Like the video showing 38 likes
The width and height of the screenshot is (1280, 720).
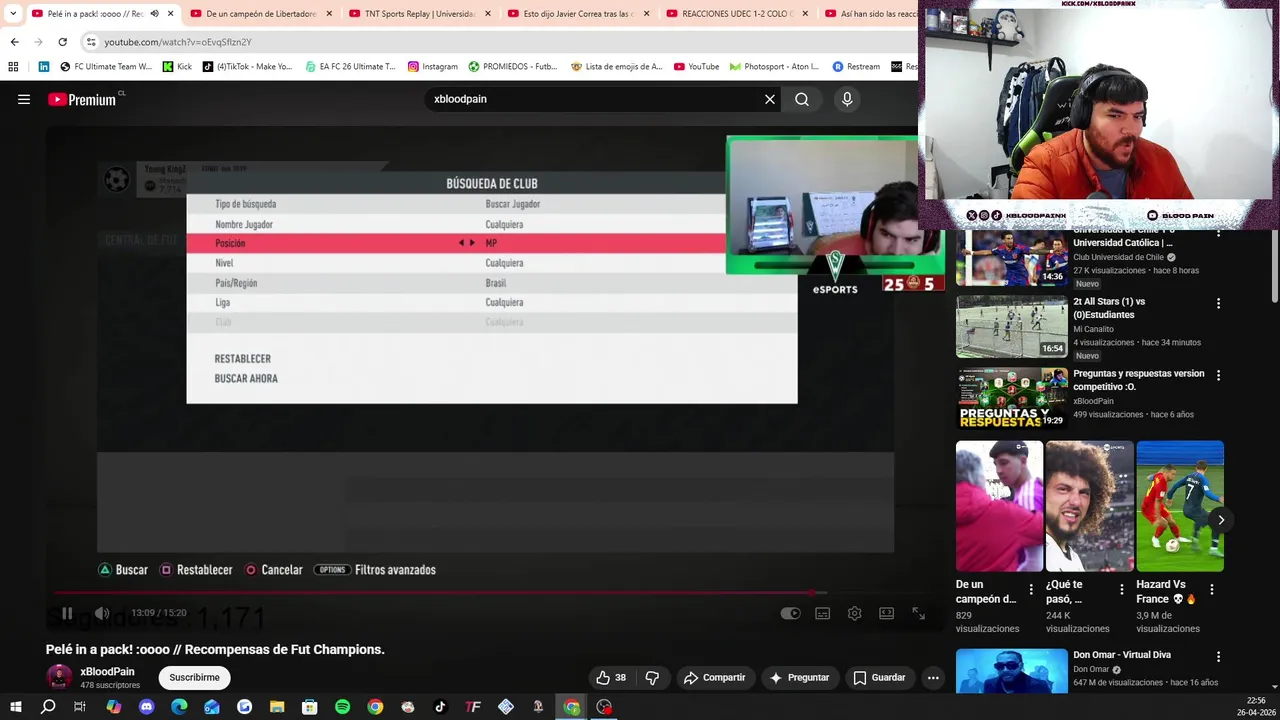(610, 677)
